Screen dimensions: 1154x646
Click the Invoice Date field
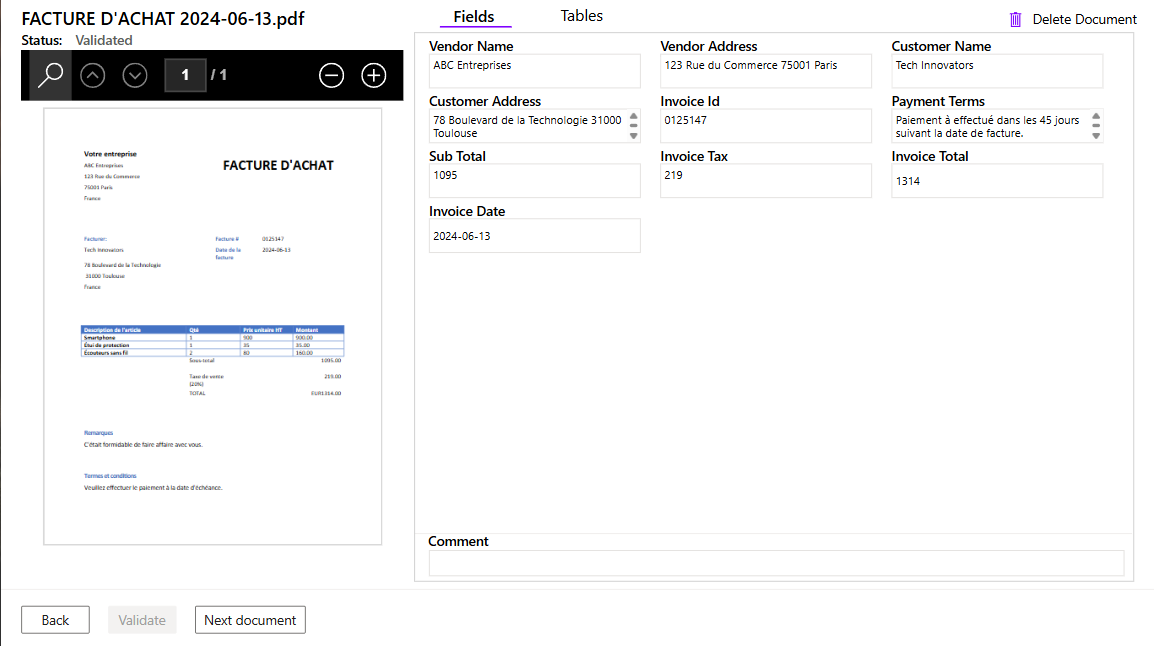(x=534, y=236)
